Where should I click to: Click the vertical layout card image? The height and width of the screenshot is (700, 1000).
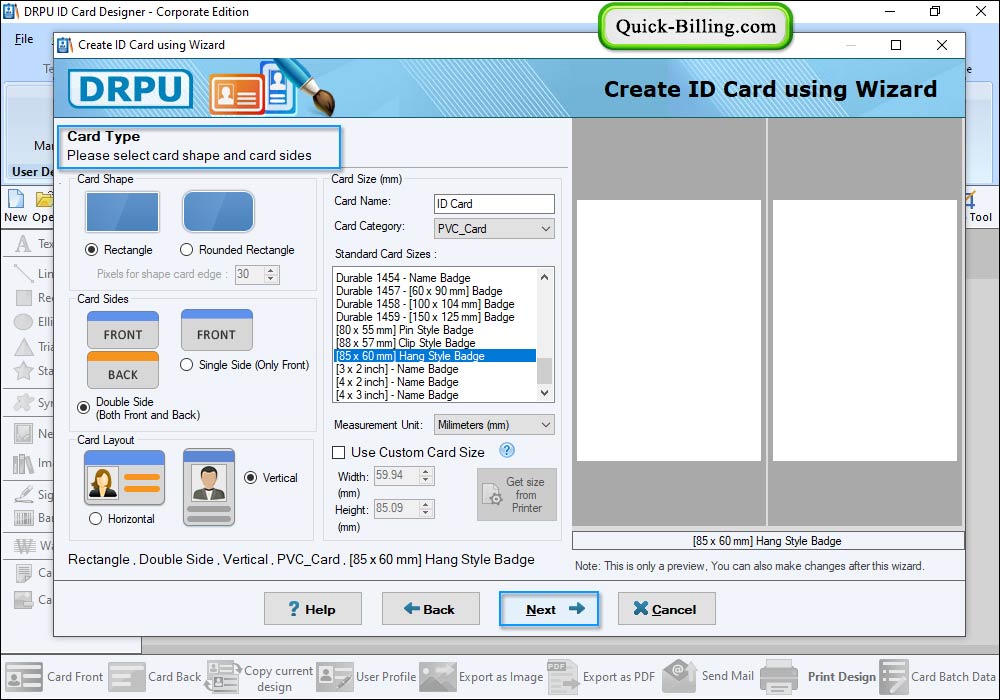point(209,487)
